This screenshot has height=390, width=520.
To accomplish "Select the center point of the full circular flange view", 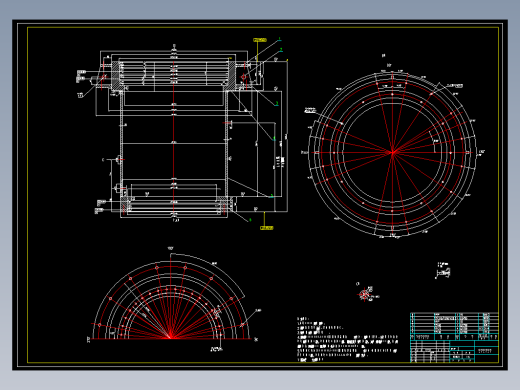I will [393, 152].
